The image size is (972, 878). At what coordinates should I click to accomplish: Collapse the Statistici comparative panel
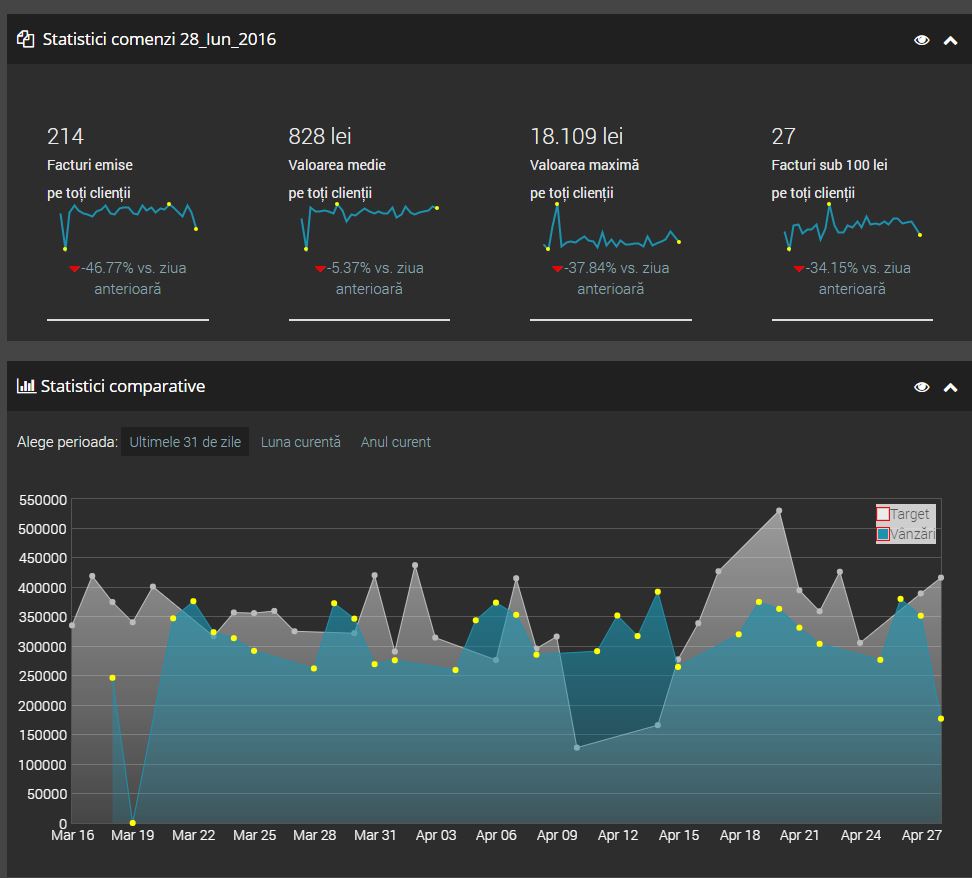(950, 387)
